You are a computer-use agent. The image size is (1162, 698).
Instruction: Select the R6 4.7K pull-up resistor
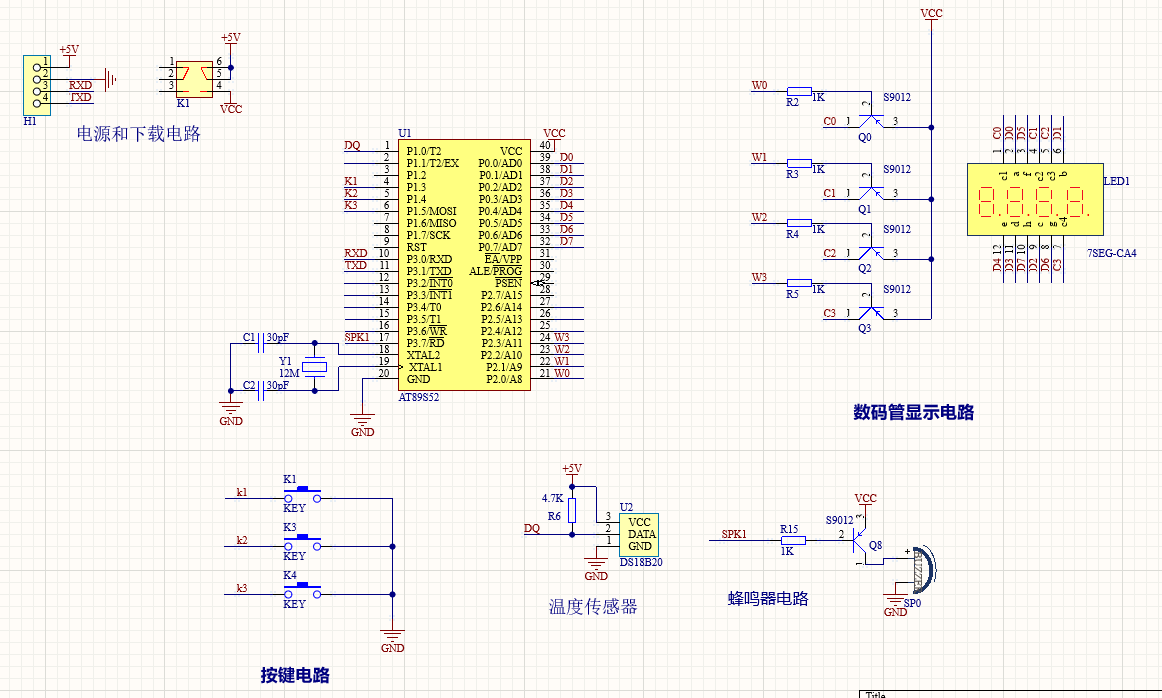click(x=572, y=511)
